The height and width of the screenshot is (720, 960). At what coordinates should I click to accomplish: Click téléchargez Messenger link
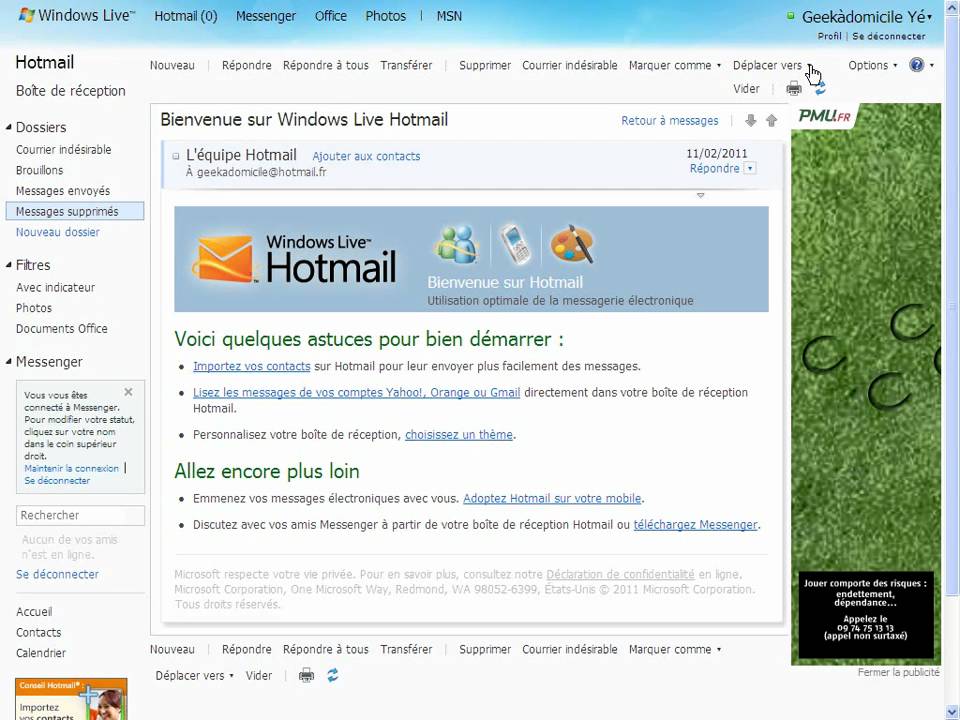(696, 525)
